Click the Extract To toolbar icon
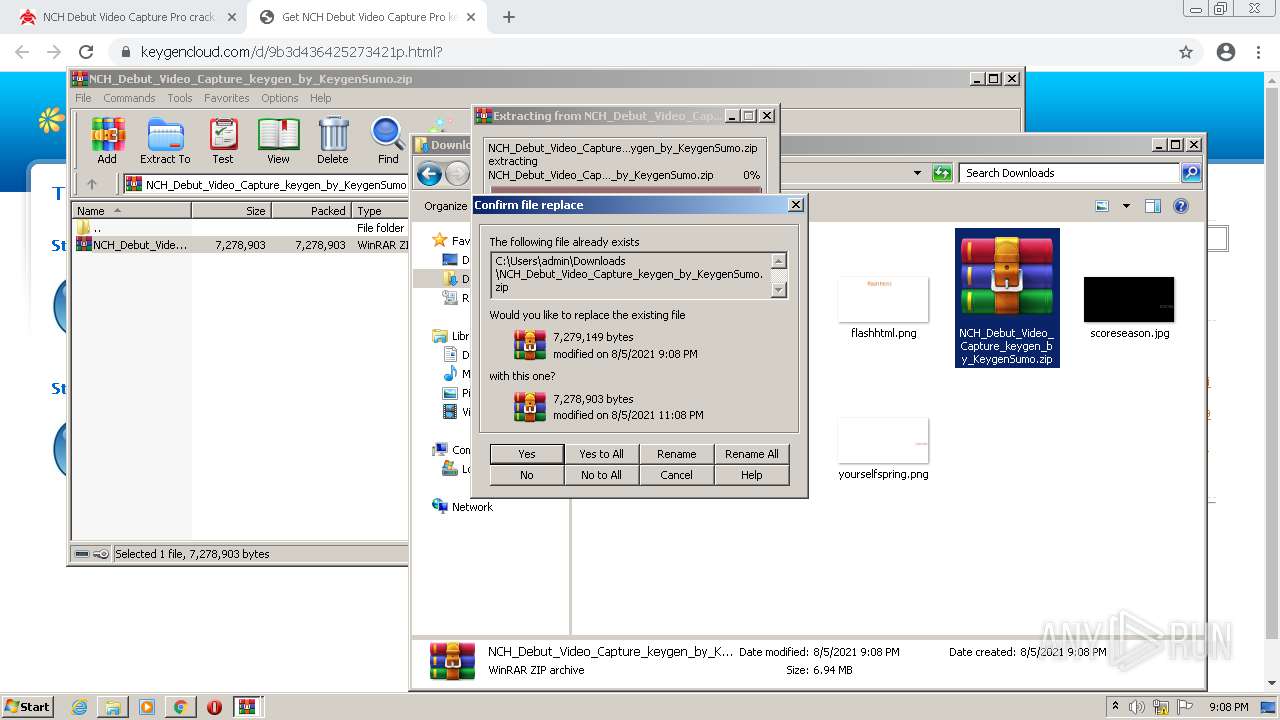 [165, 140]
